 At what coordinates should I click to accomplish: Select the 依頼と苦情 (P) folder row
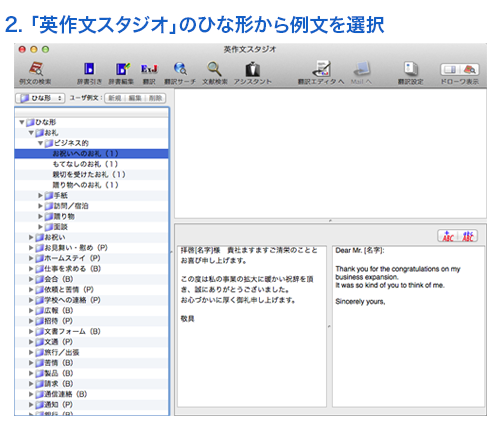pyautogui.click(x=92, y=290)
